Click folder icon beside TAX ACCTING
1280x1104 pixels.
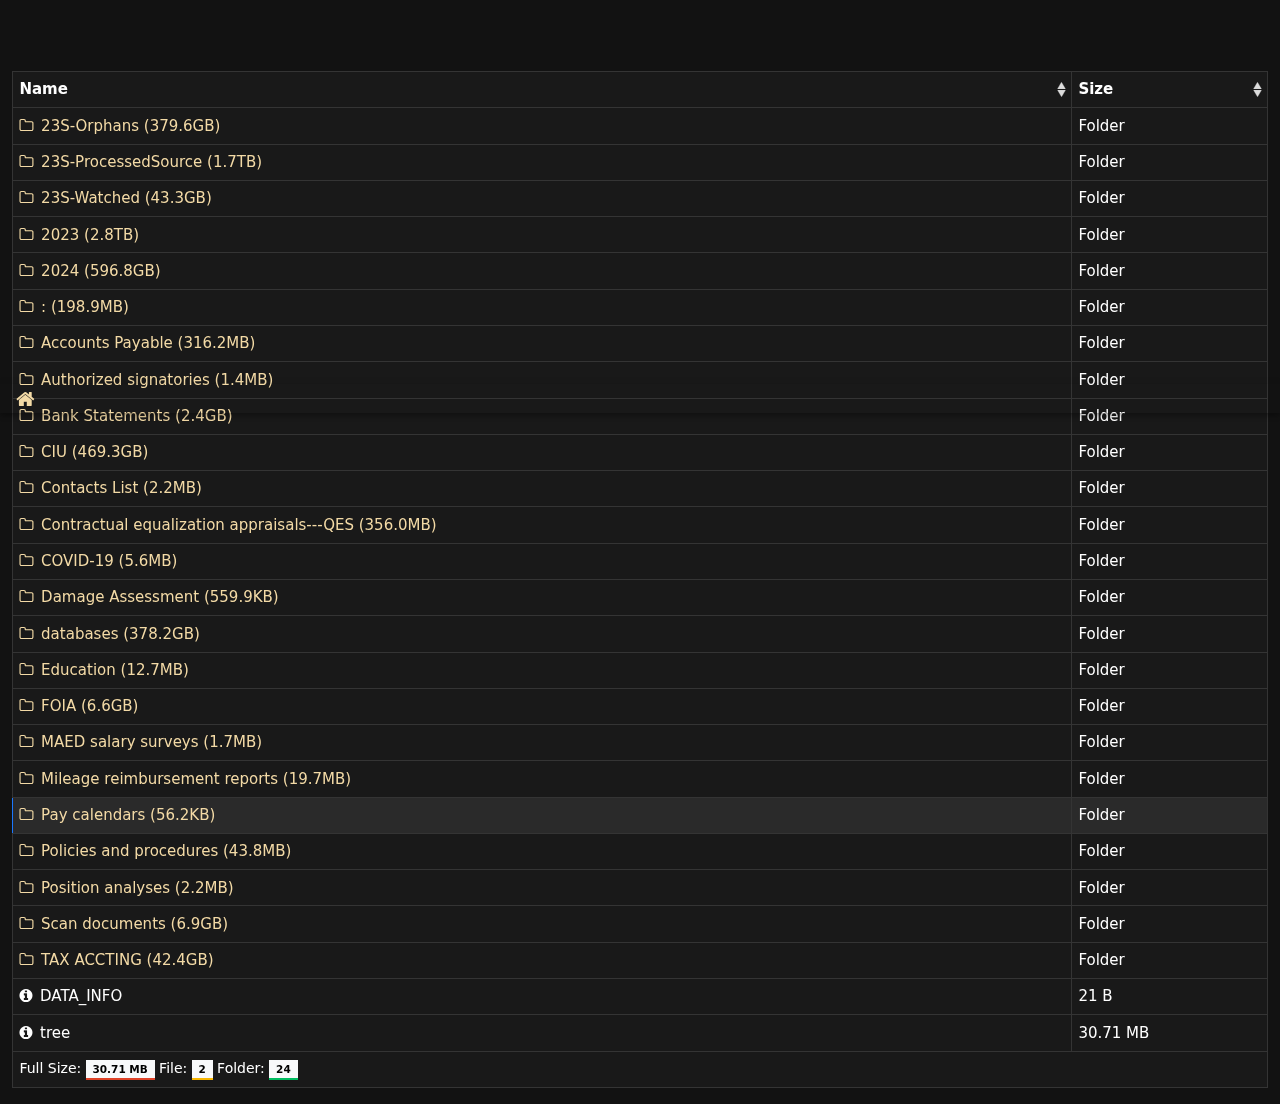pyautogui.click(x=27, y=960)
